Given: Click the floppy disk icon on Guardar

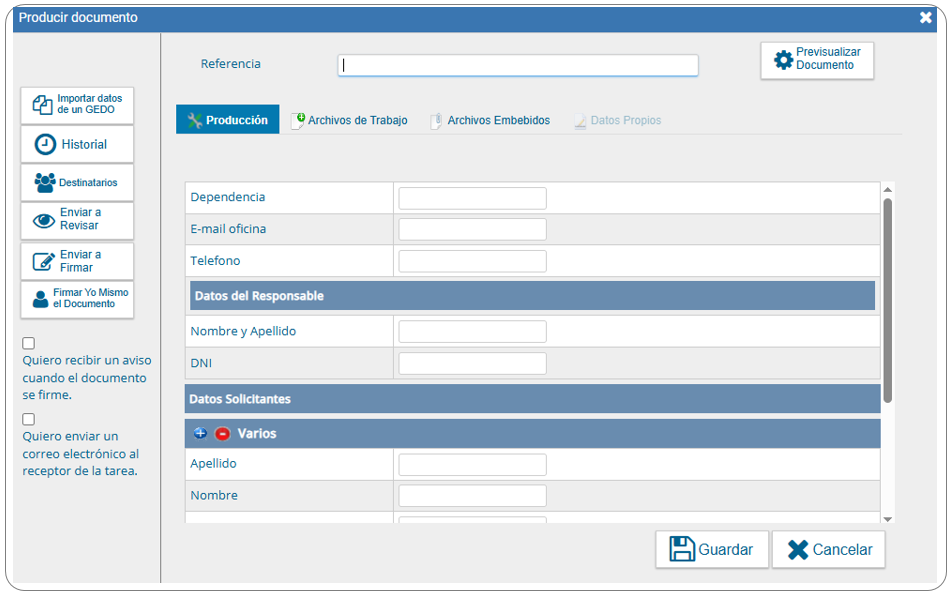Looking at the screenshot, I should [x=682, y=549].
